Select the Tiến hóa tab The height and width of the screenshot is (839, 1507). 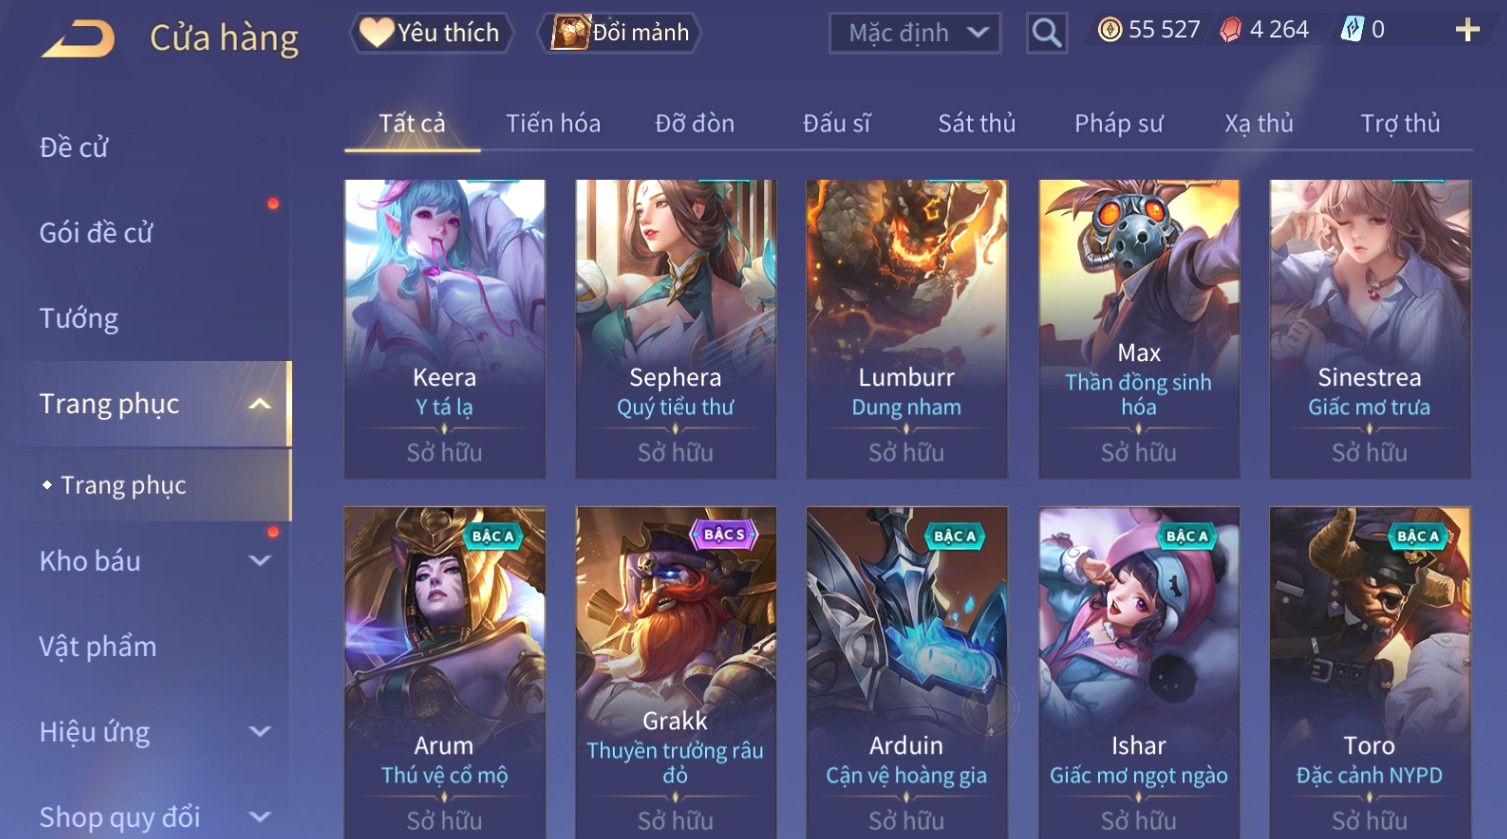tap(553, 123)
